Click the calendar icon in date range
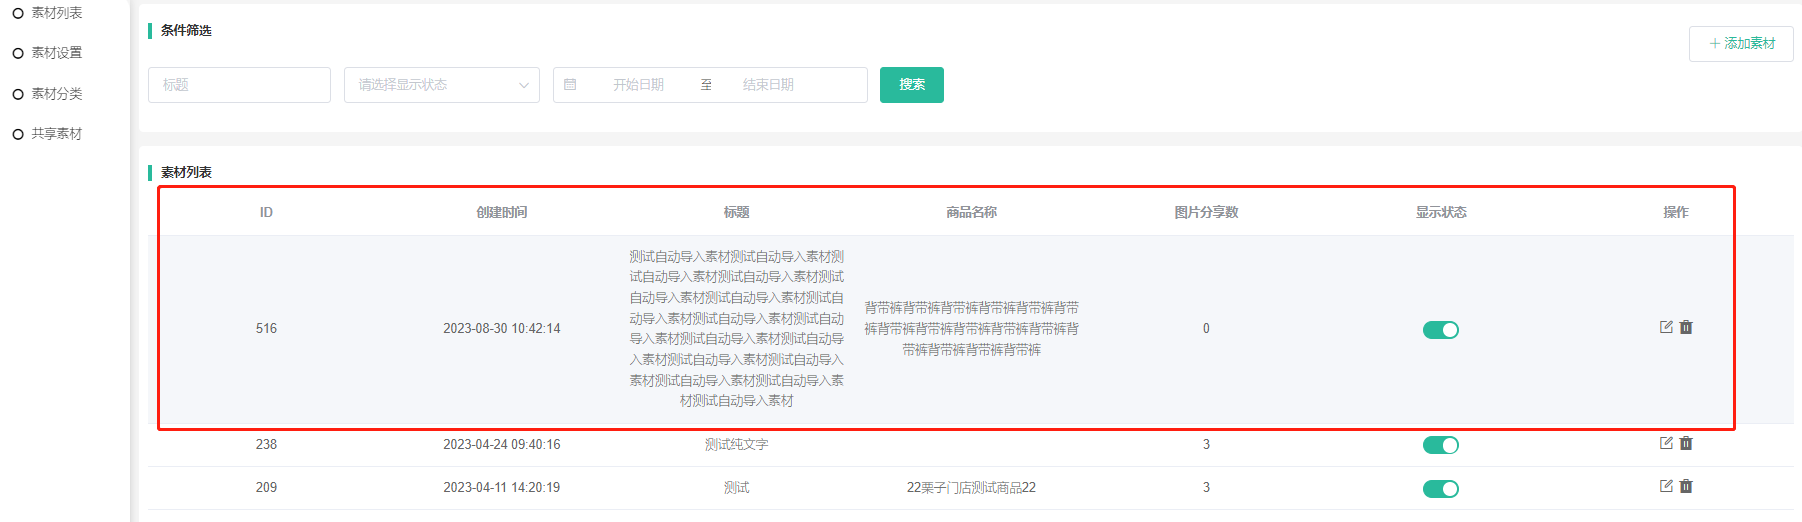1802x522 pixels. tap(570, 85)
